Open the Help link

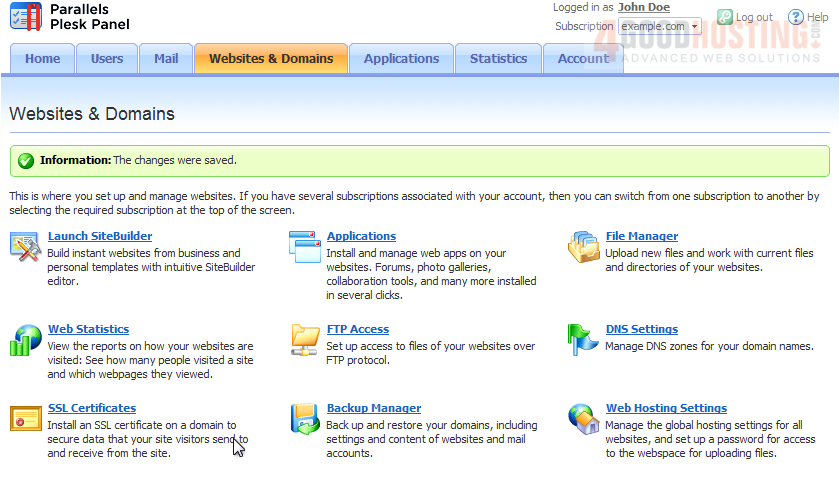(x=816, y=17)
